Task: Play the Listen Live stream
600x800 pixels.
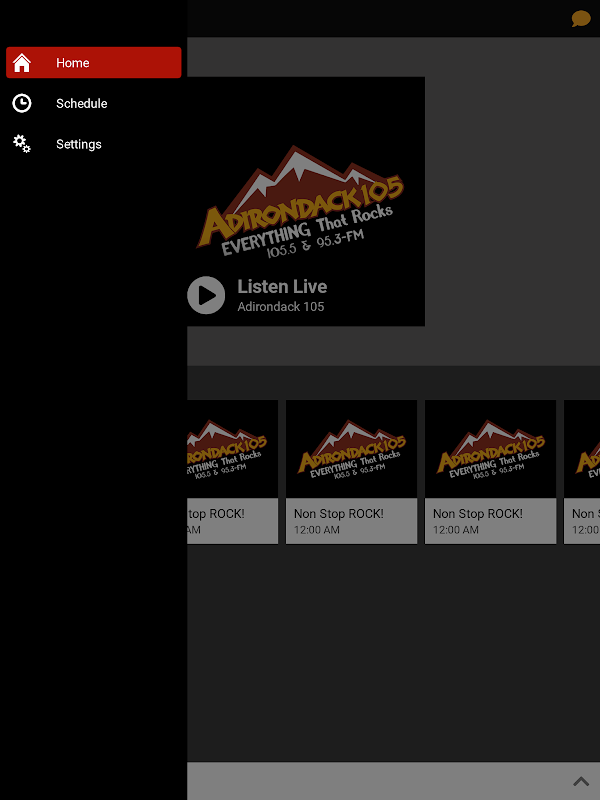Action: [x=206, y=295]
